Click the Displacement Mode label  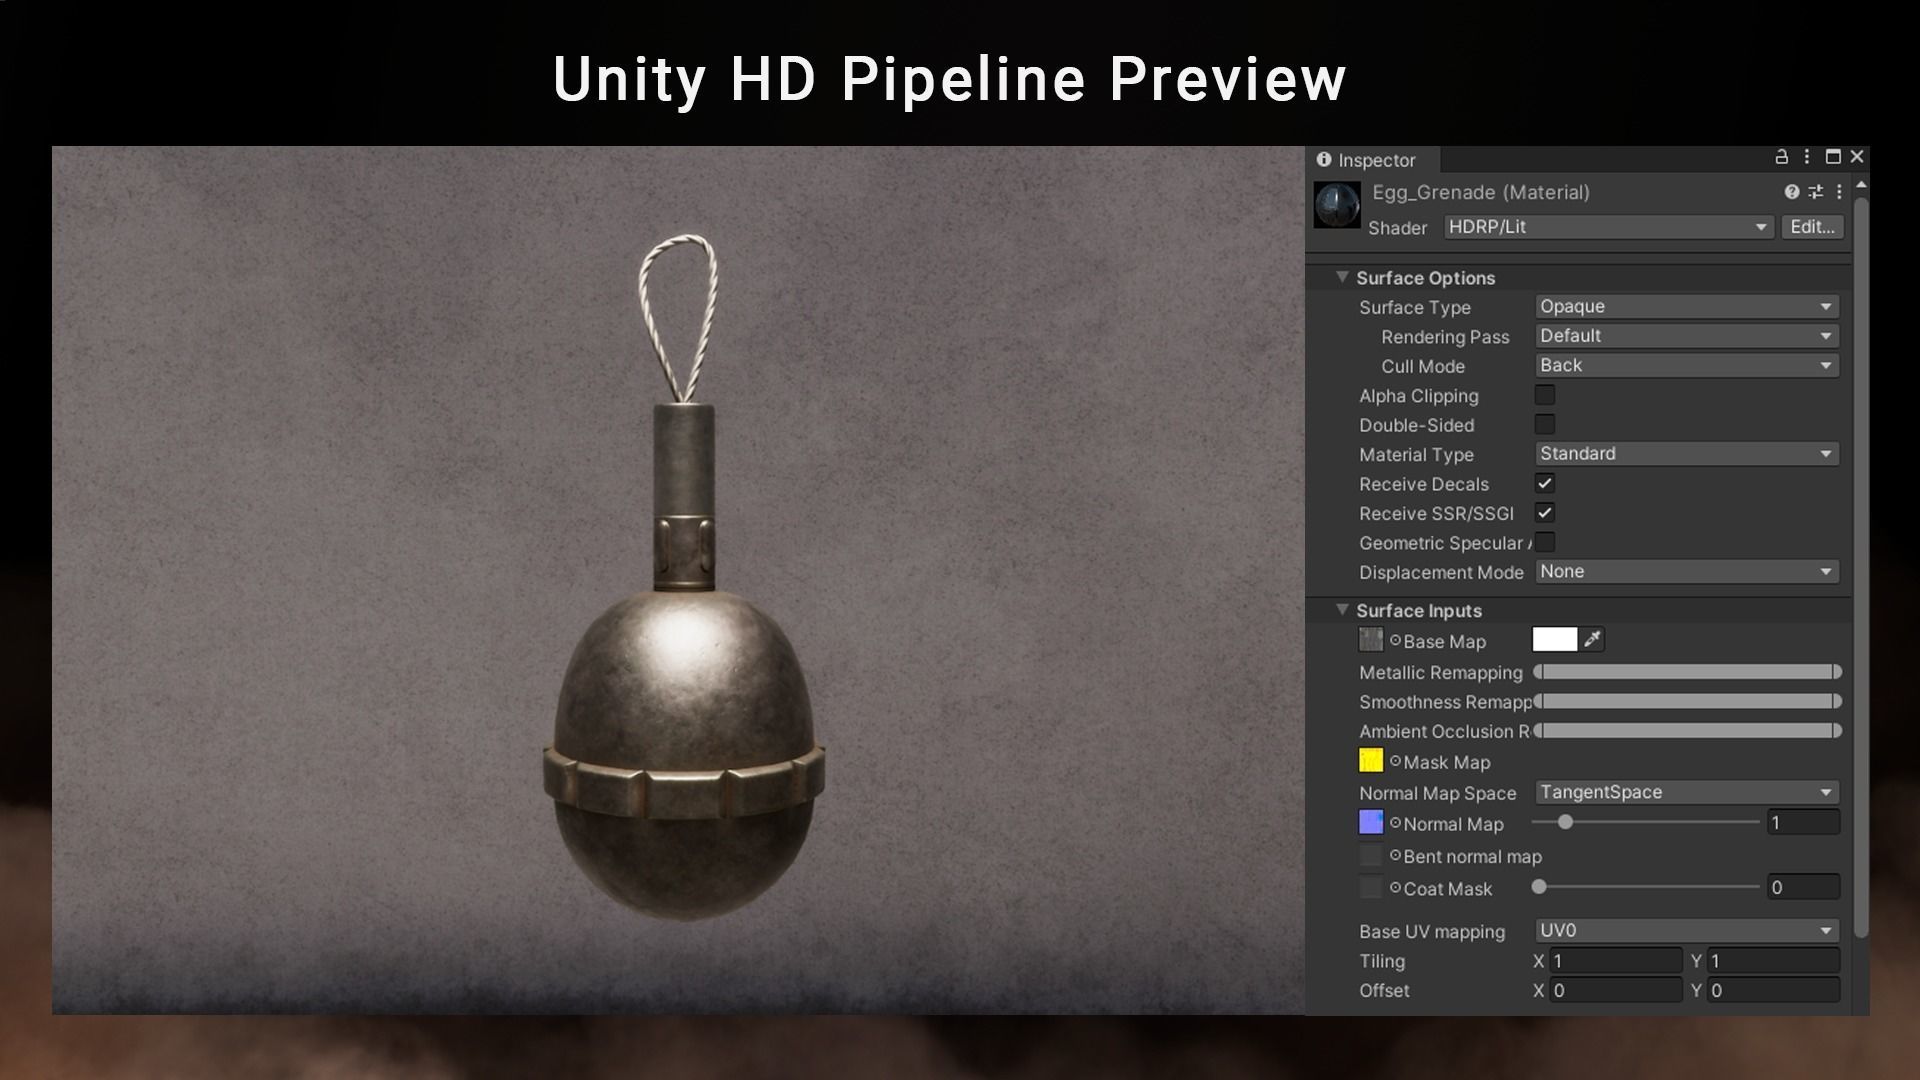click(x=1441, y=572)
